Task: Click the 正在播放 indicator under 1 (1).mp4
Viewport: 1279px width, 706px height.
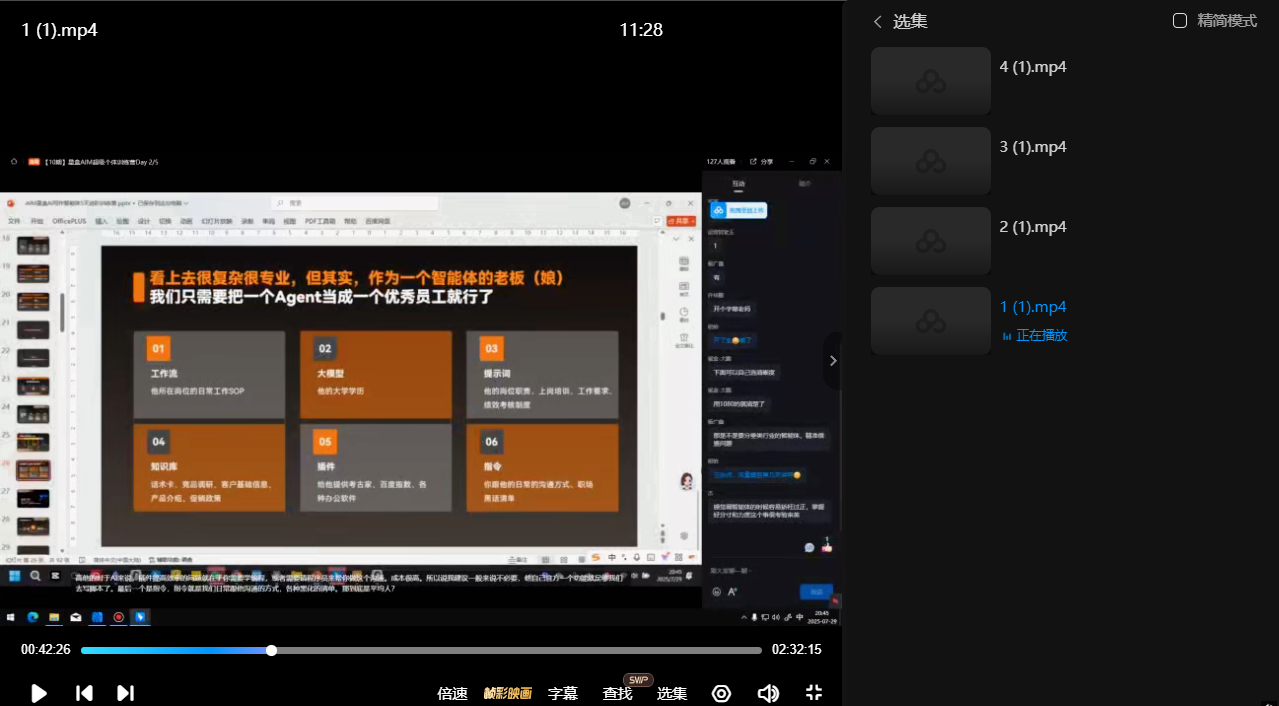Action: click(1041, 335)
